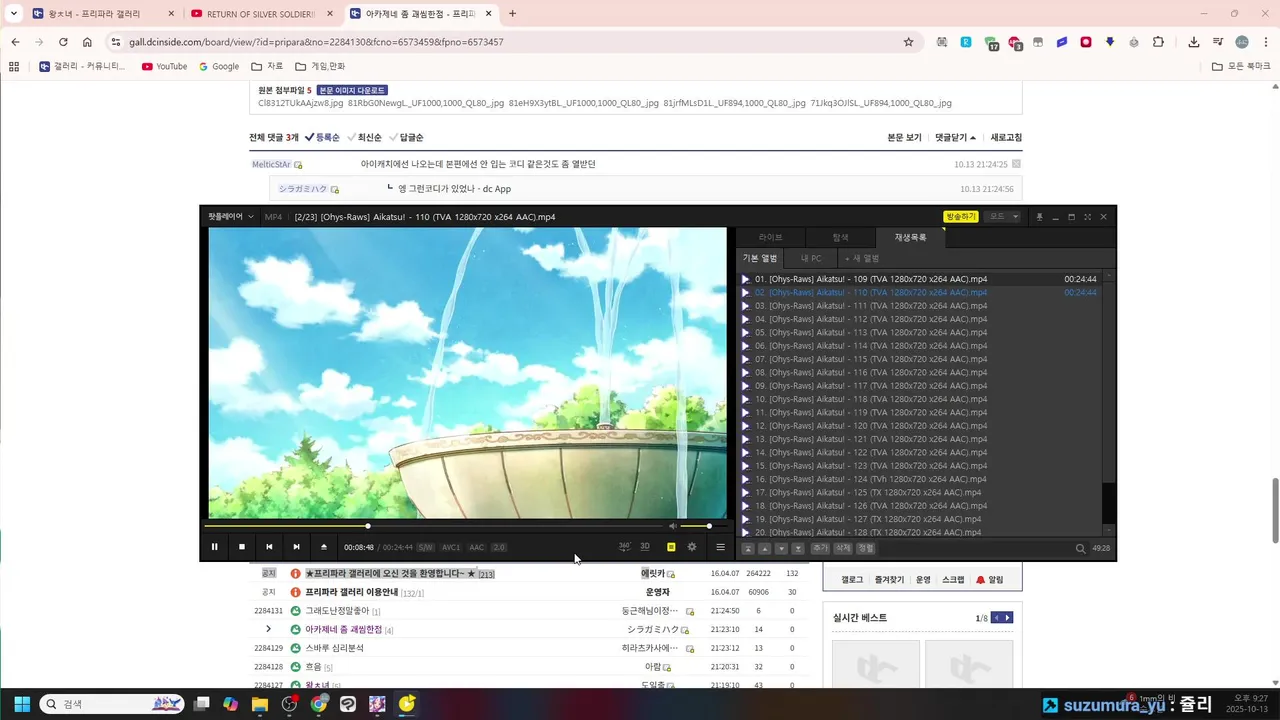Toggle 360 degree video mode
This screenshot has height=720, width=1280.
point(624,547)
